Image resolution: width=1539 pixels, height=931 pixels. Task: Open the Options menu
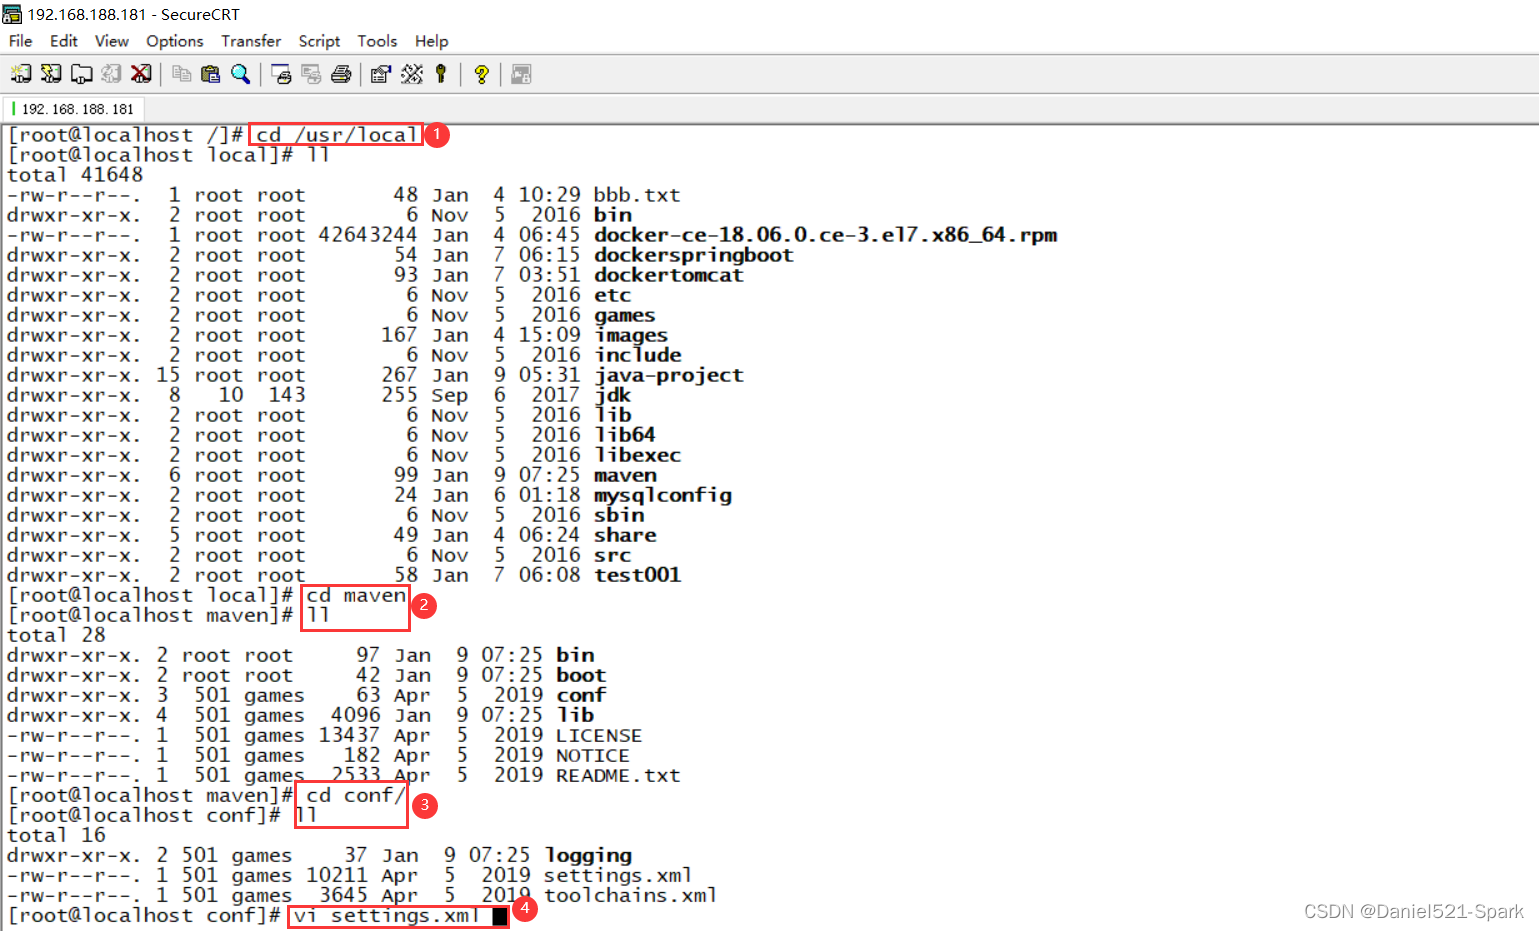(x=175, y=41)
